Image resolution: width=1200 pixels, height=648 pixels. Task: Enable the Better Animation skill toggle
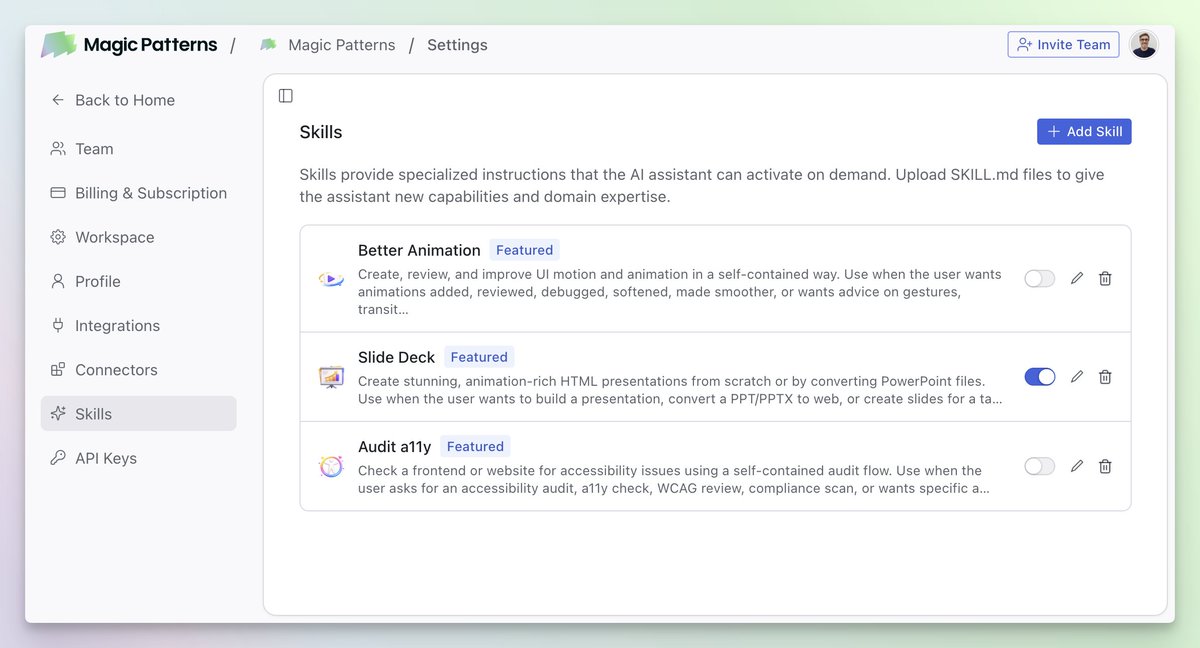[x=1039, y=278]
